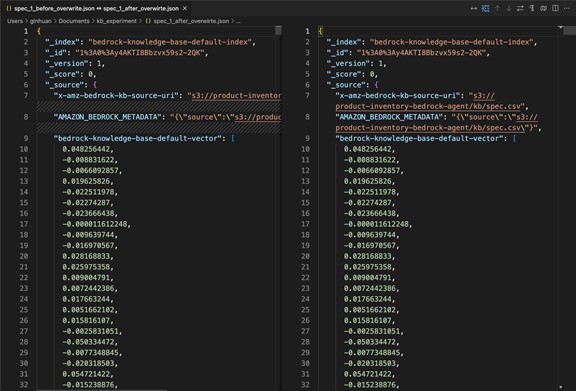Toggle collapse unchanged regions in diff

pos(485,8)
